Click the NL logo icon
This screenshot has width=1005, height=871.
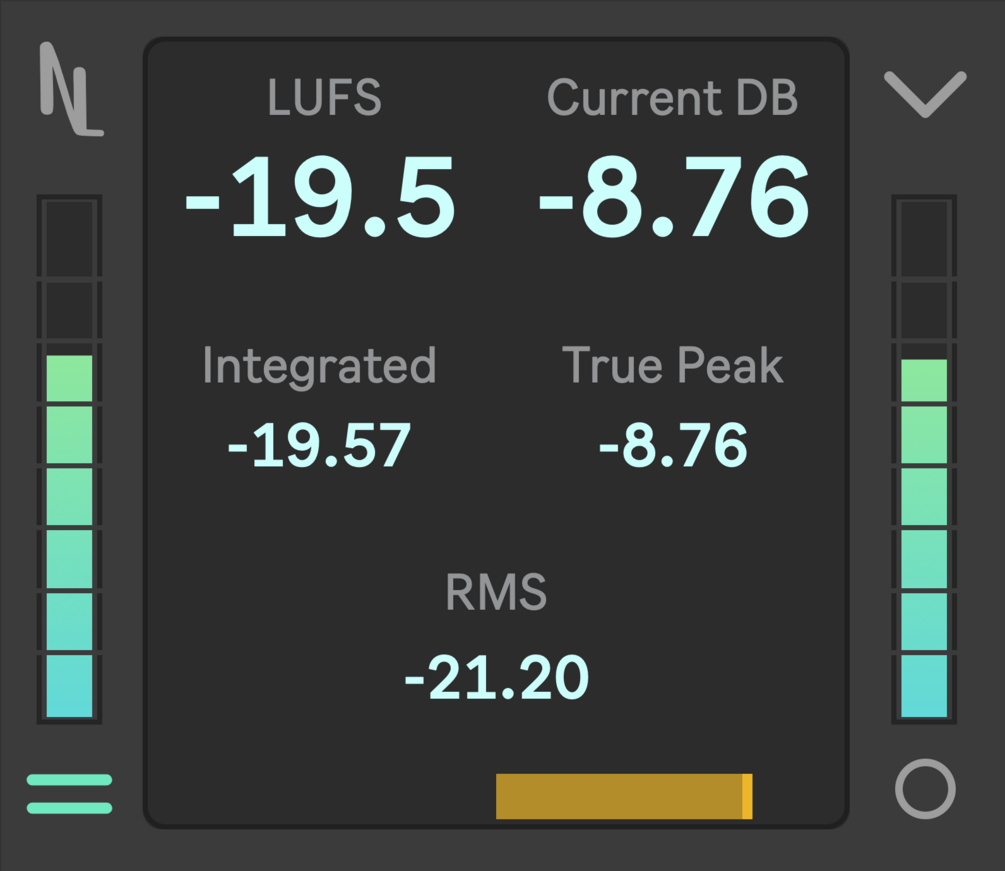coord(70,90)
